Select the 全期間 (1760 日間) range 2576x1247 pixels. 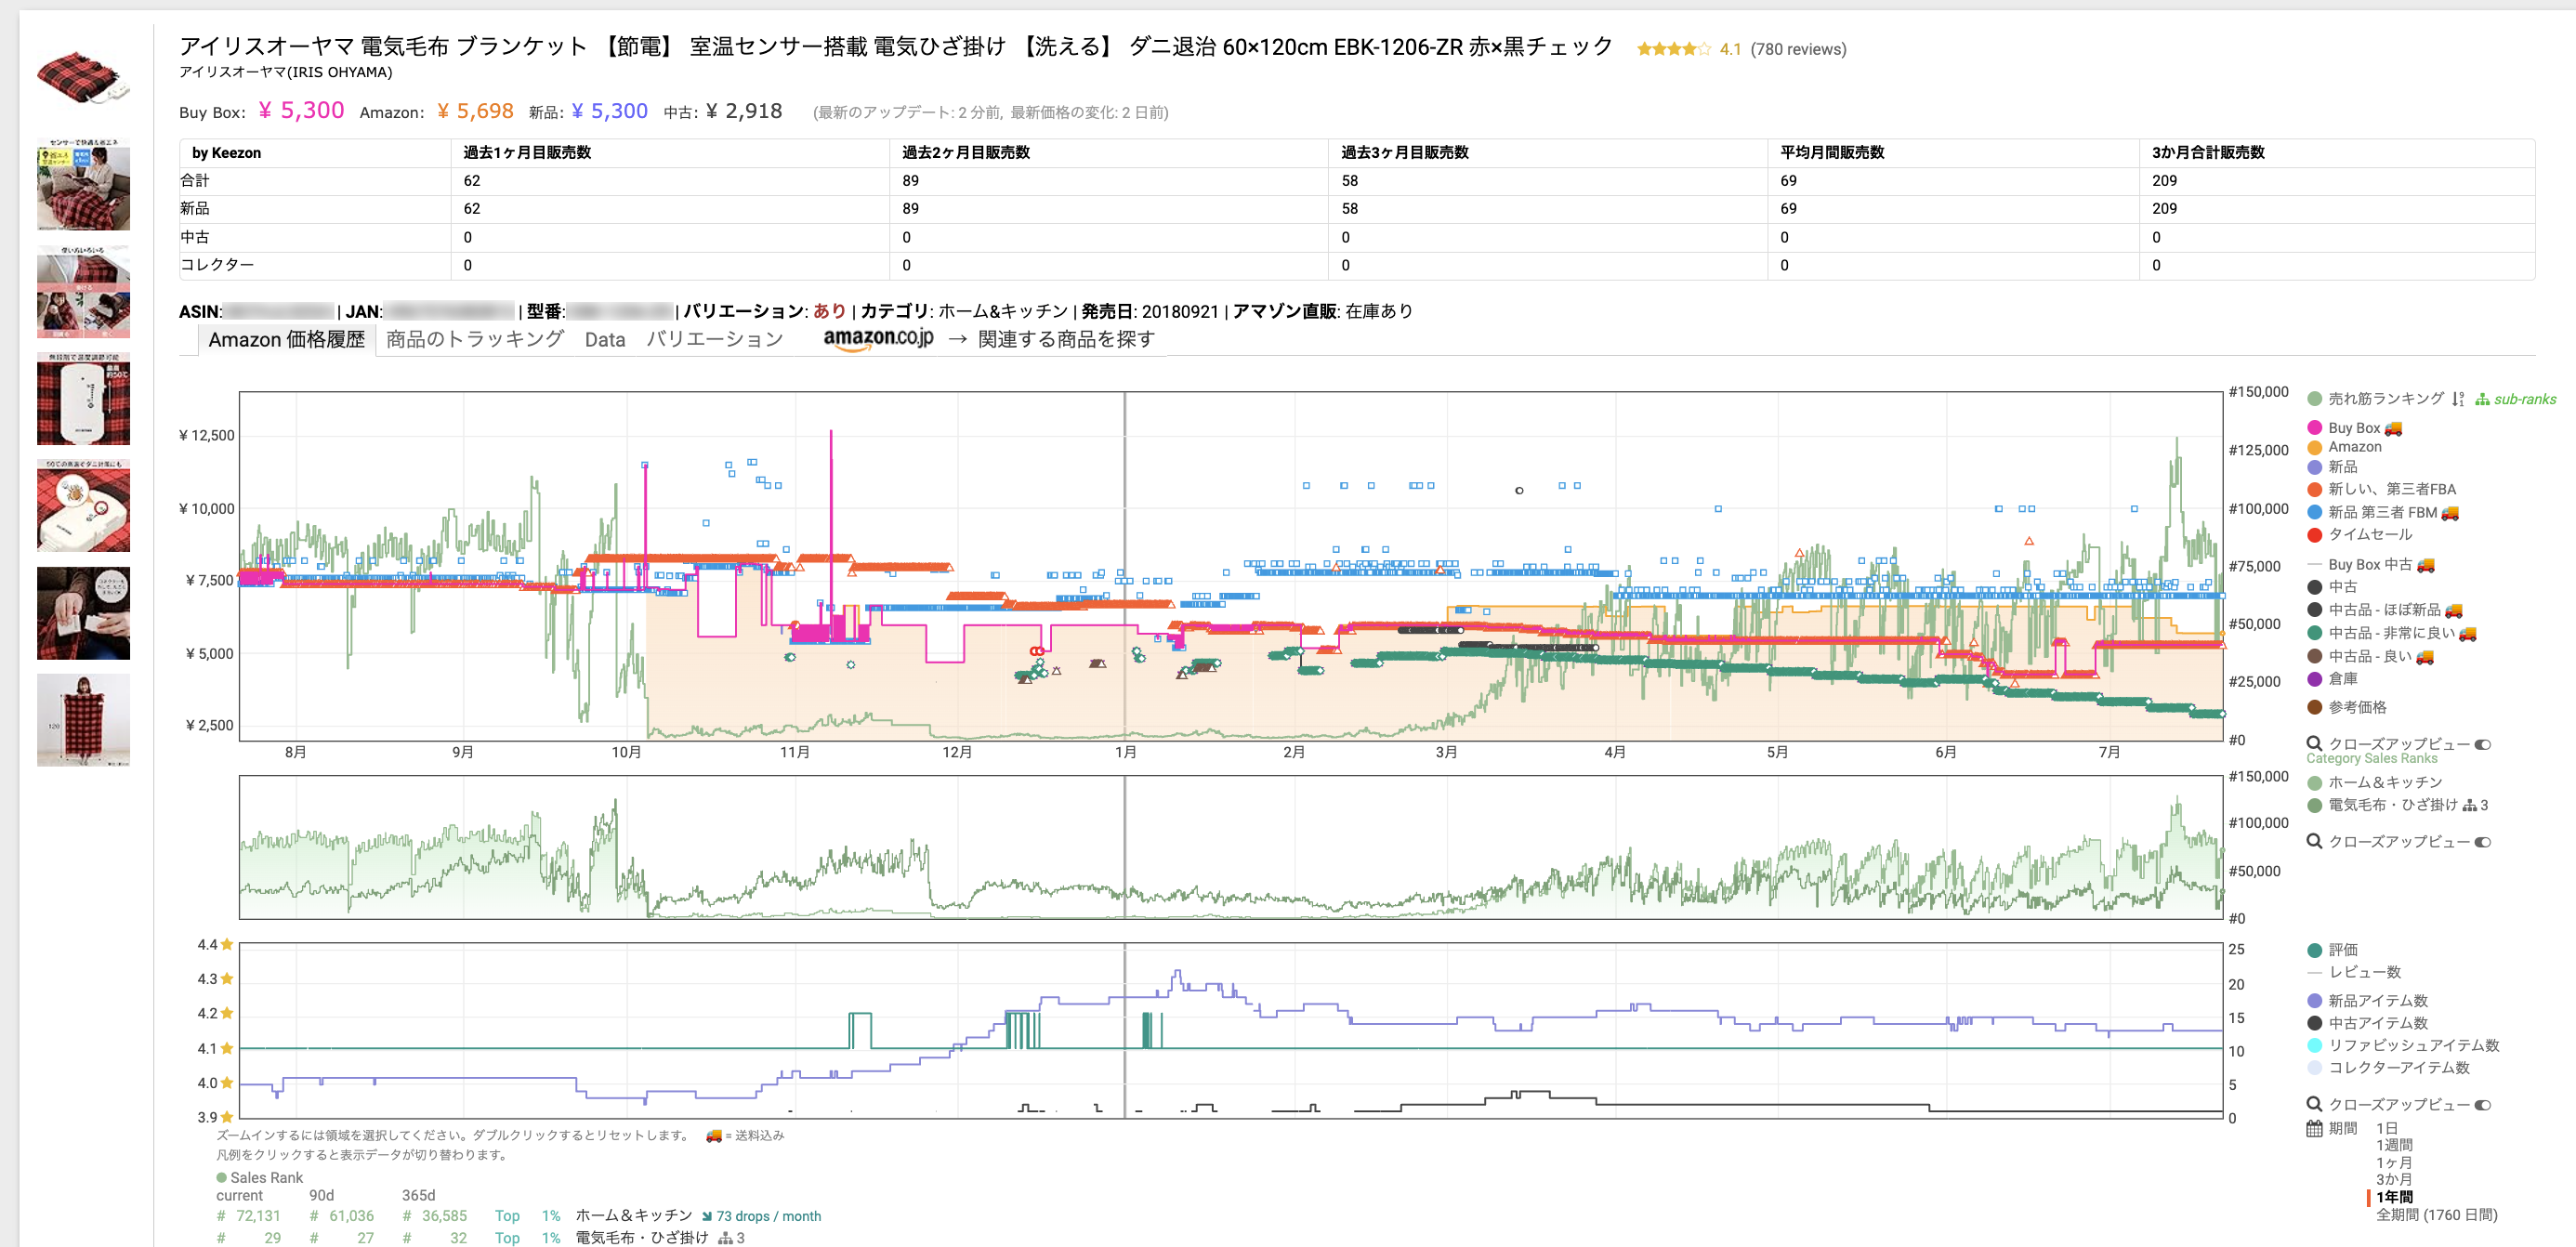point(2435,1215)
